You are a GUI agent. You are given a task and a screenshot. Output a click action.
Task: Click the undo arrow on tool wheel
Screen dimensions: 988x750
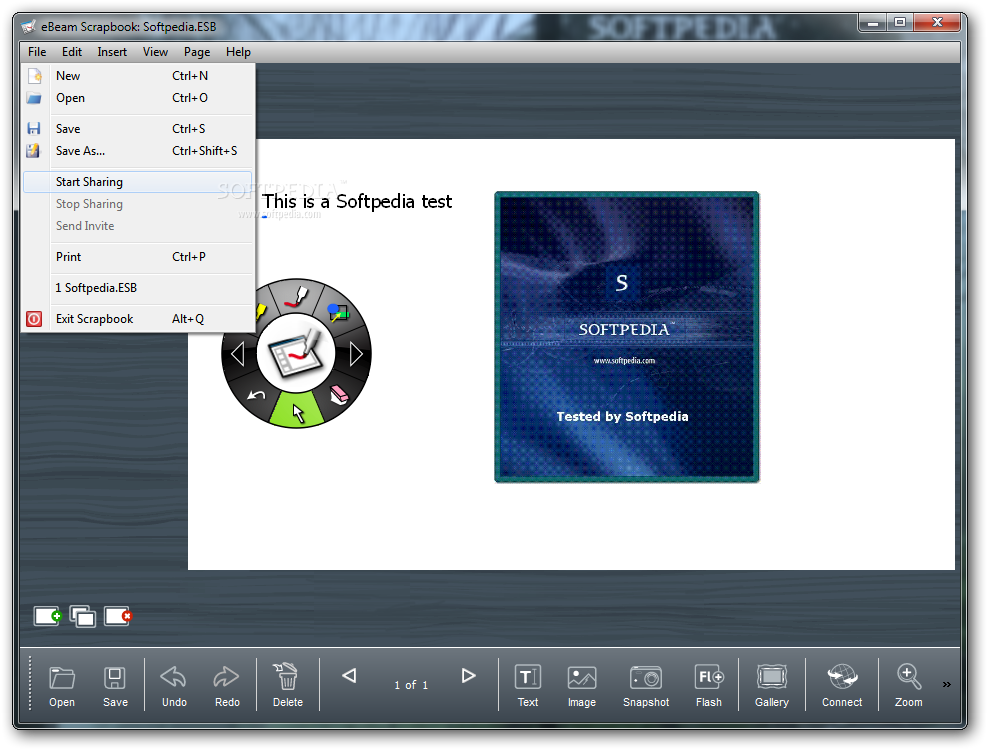click(x=256, y=395)
